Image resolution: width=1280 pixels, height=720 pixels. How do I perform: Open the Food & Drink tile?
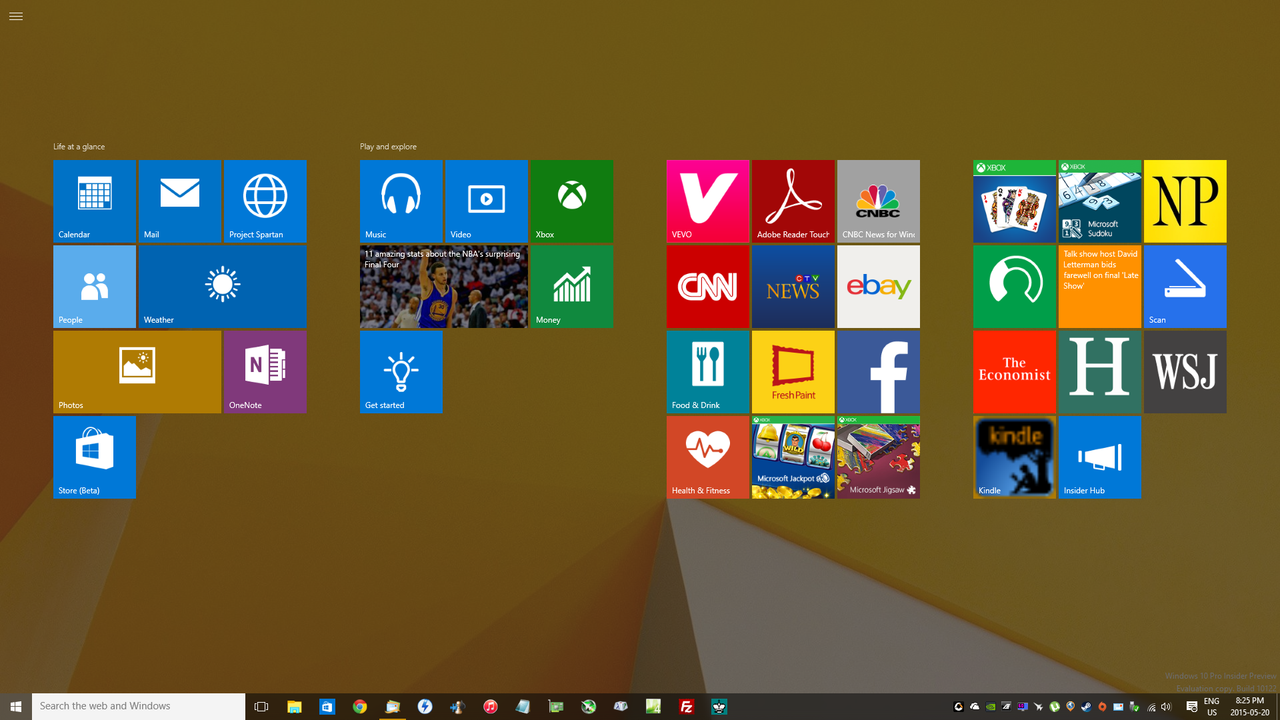(x=708, y=372)
